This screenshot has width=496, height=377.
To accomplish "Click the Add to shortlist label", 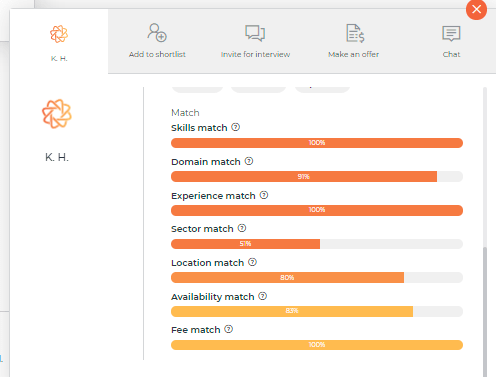I will (x=157, y=54).
